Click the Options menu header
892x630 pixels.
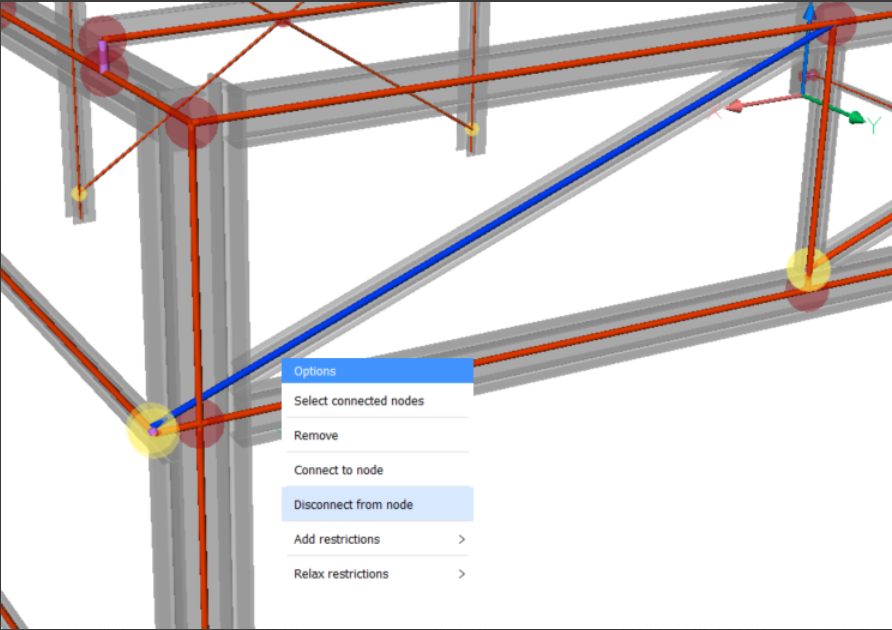pyautogui.click(x=377, y=371)
